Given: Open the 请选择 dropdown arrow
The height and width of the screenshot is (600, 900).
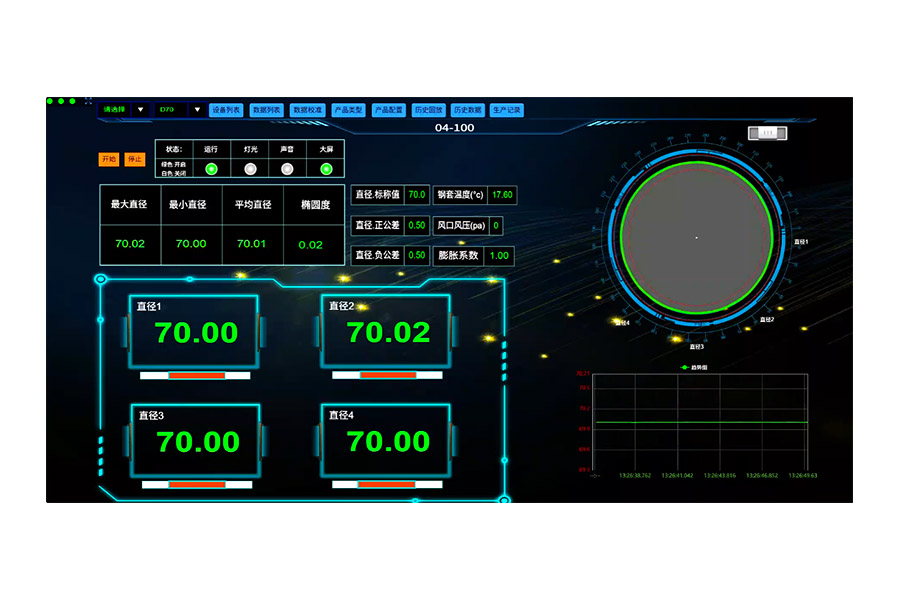Looking at the screenshot, I should tap(141, 110).
